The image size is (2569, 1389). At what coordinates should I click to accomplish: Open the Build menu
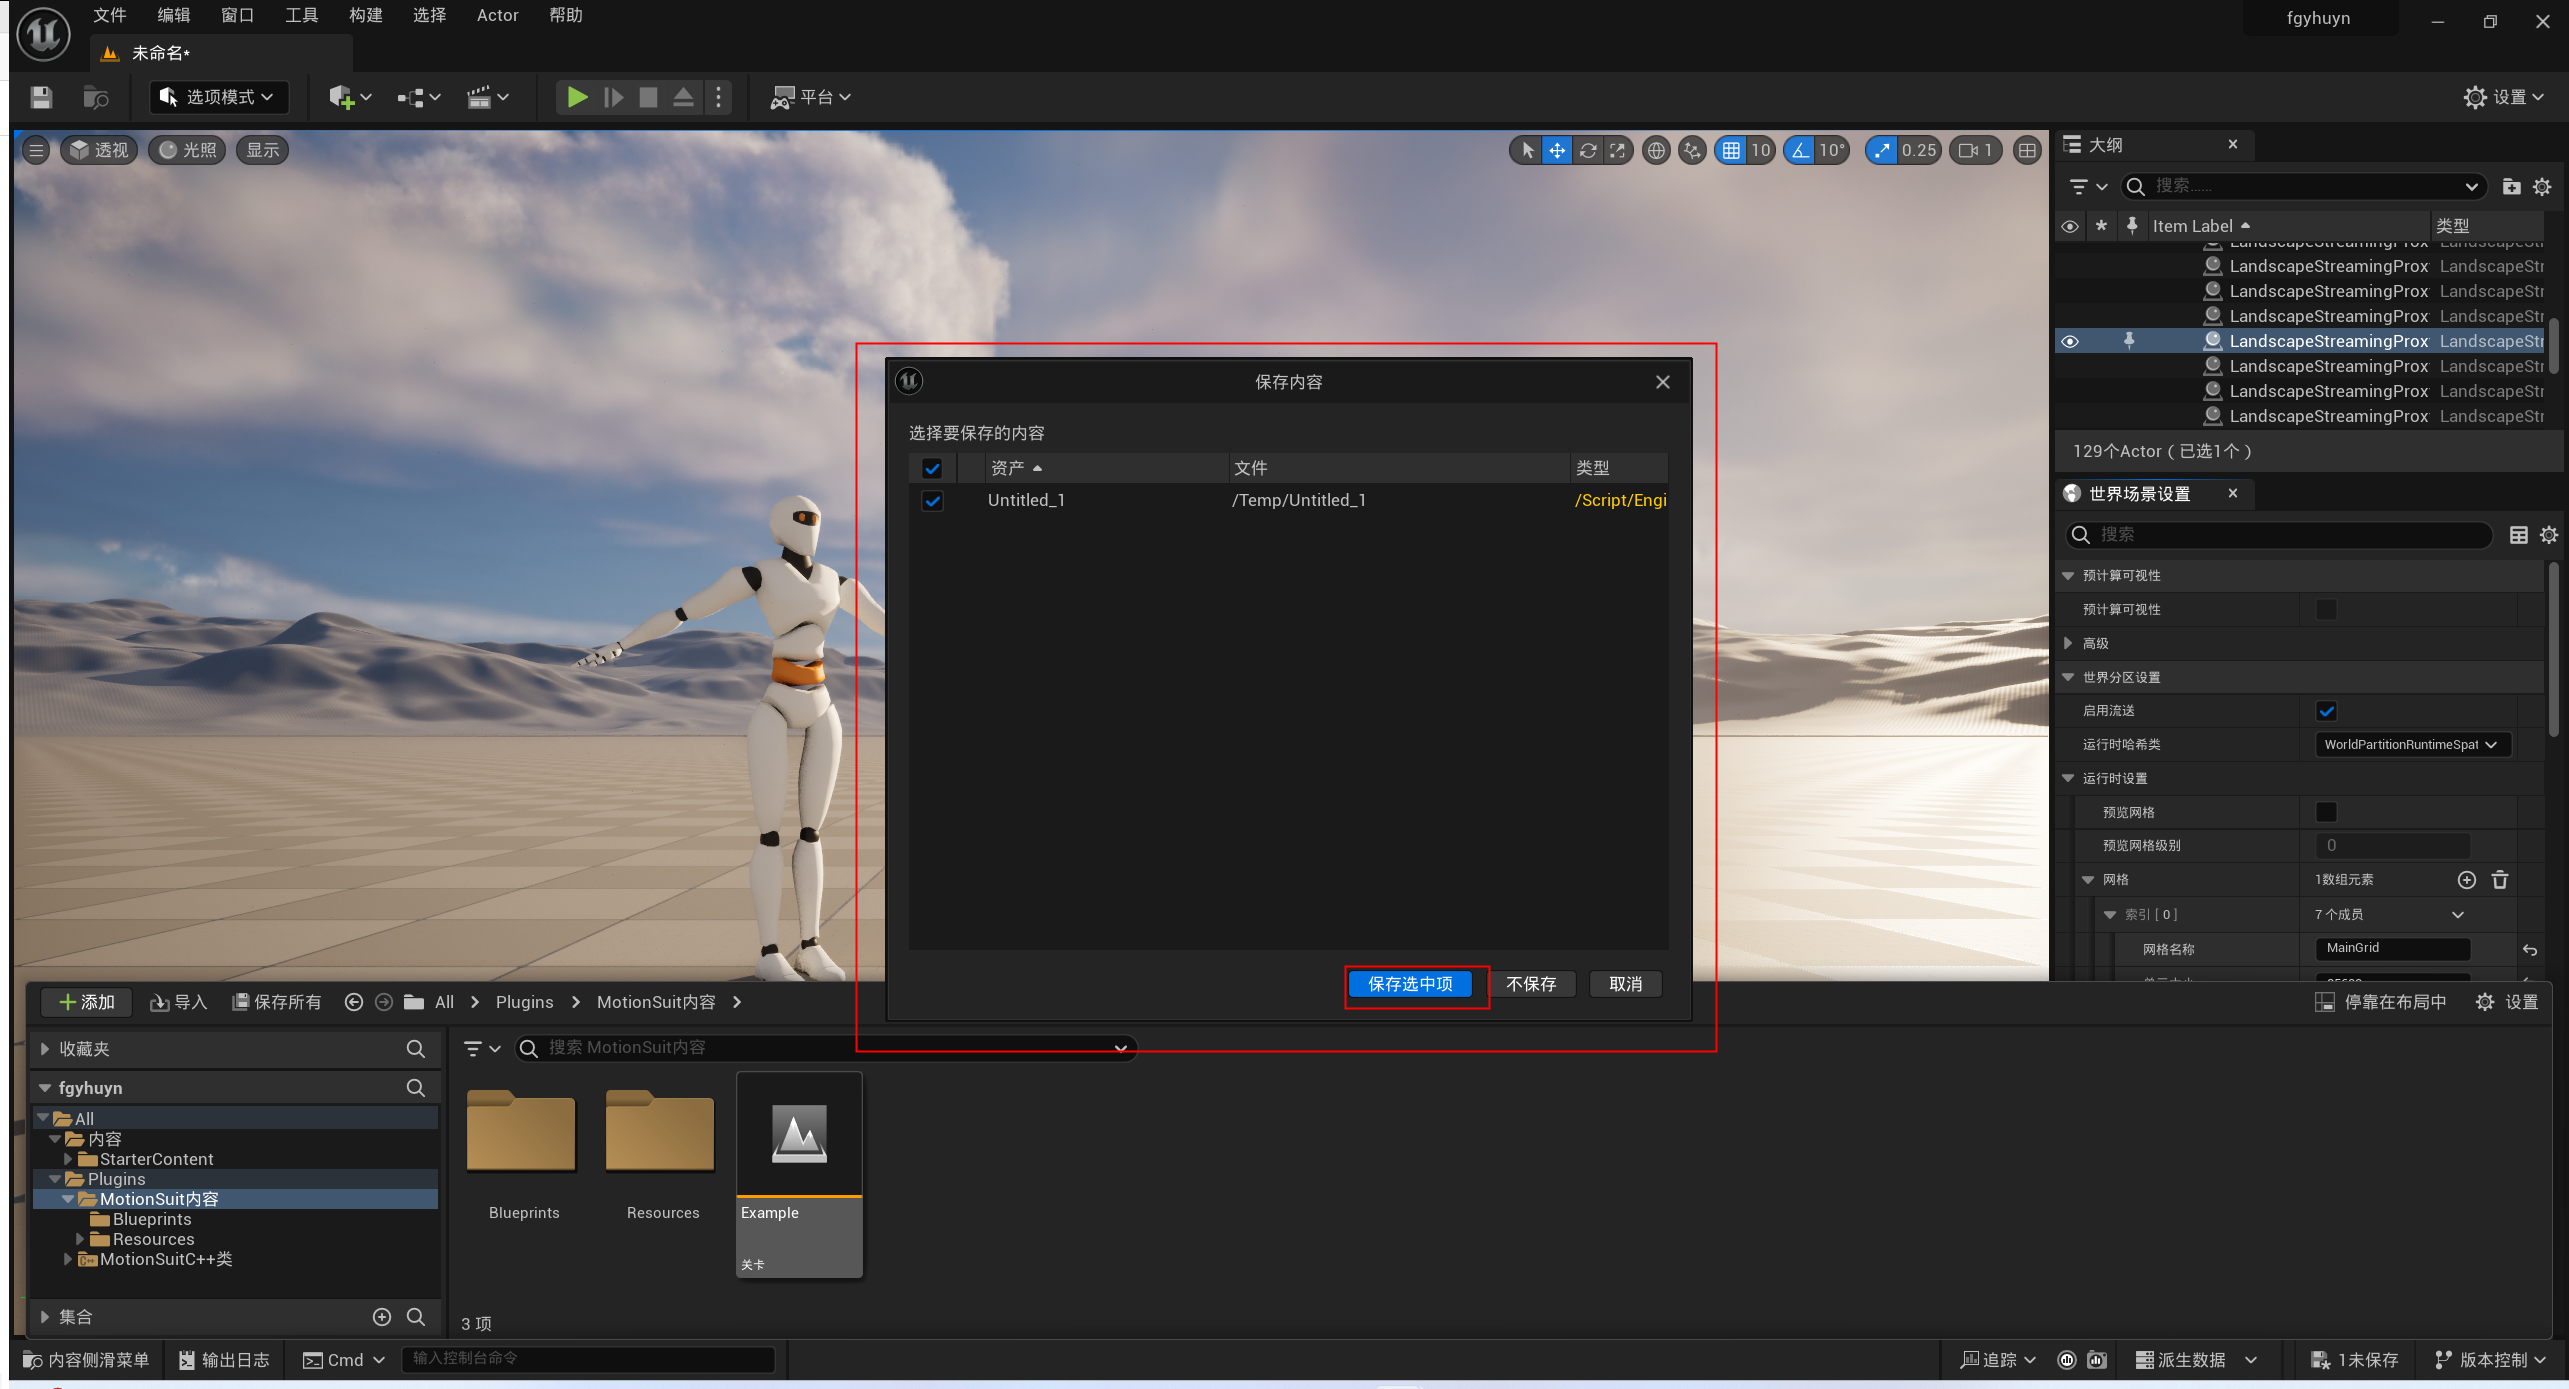tap(365, 15)
